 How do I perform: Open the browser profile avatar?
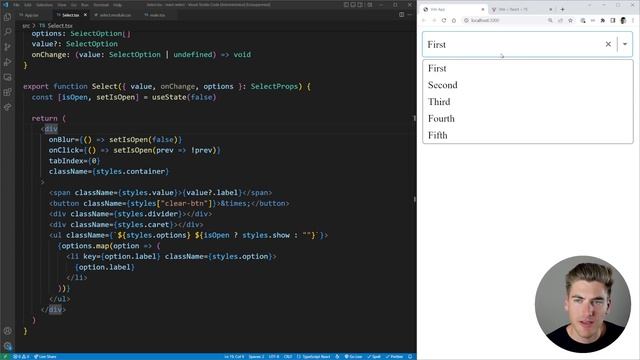[x=623, y=20]
